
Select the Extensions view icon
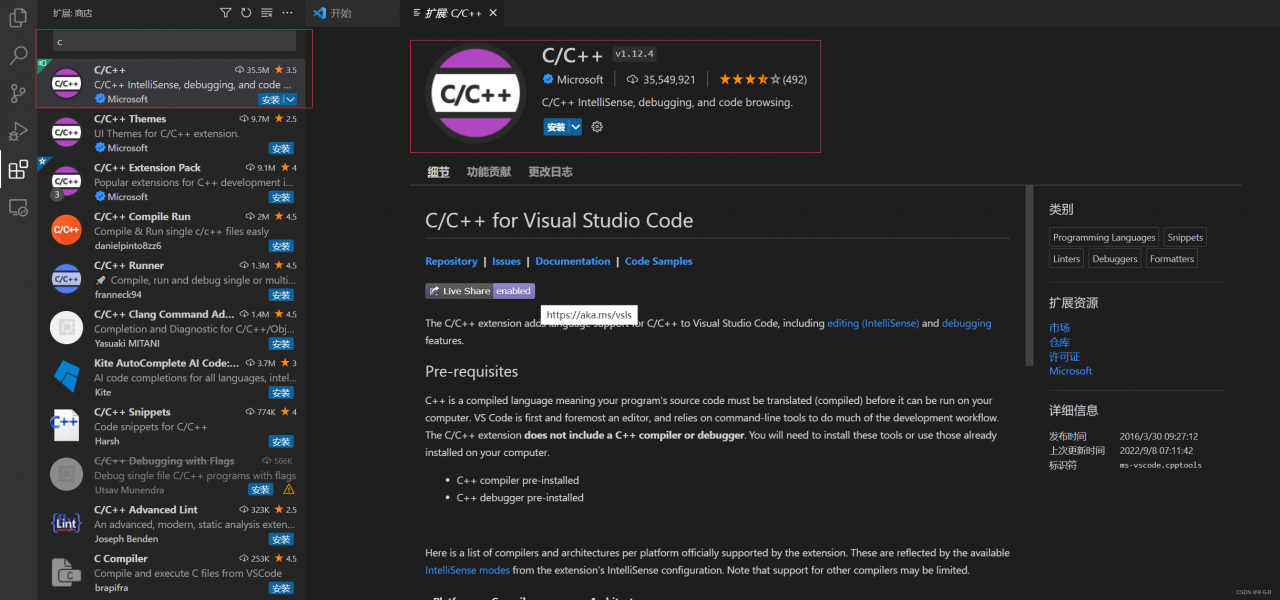pos(18,169)
